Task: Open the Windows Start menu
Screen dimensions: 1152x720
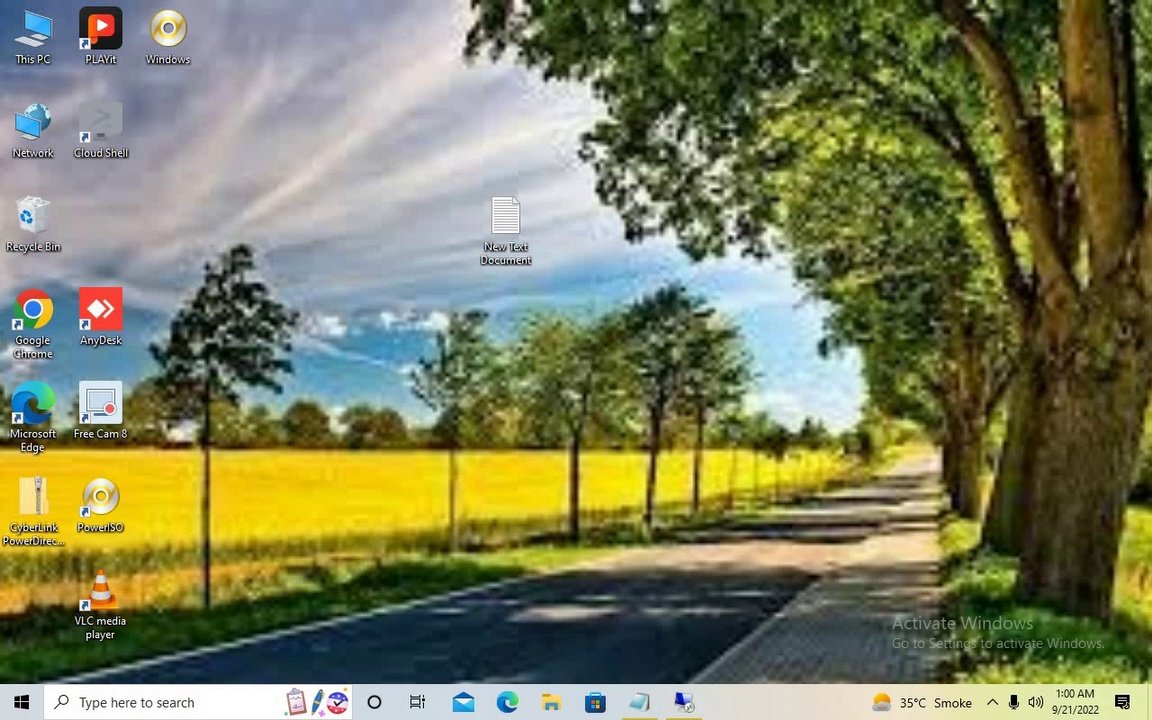Action: tap(21, 702)
